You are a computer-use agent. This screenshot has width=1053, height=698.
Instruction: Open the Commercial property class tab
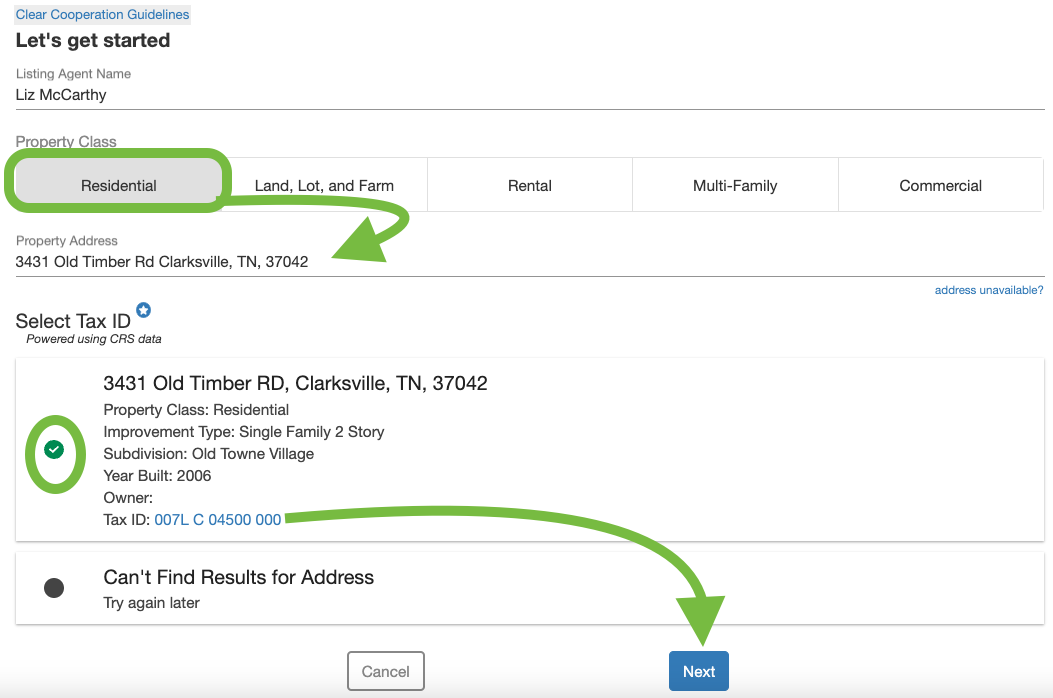939,185
